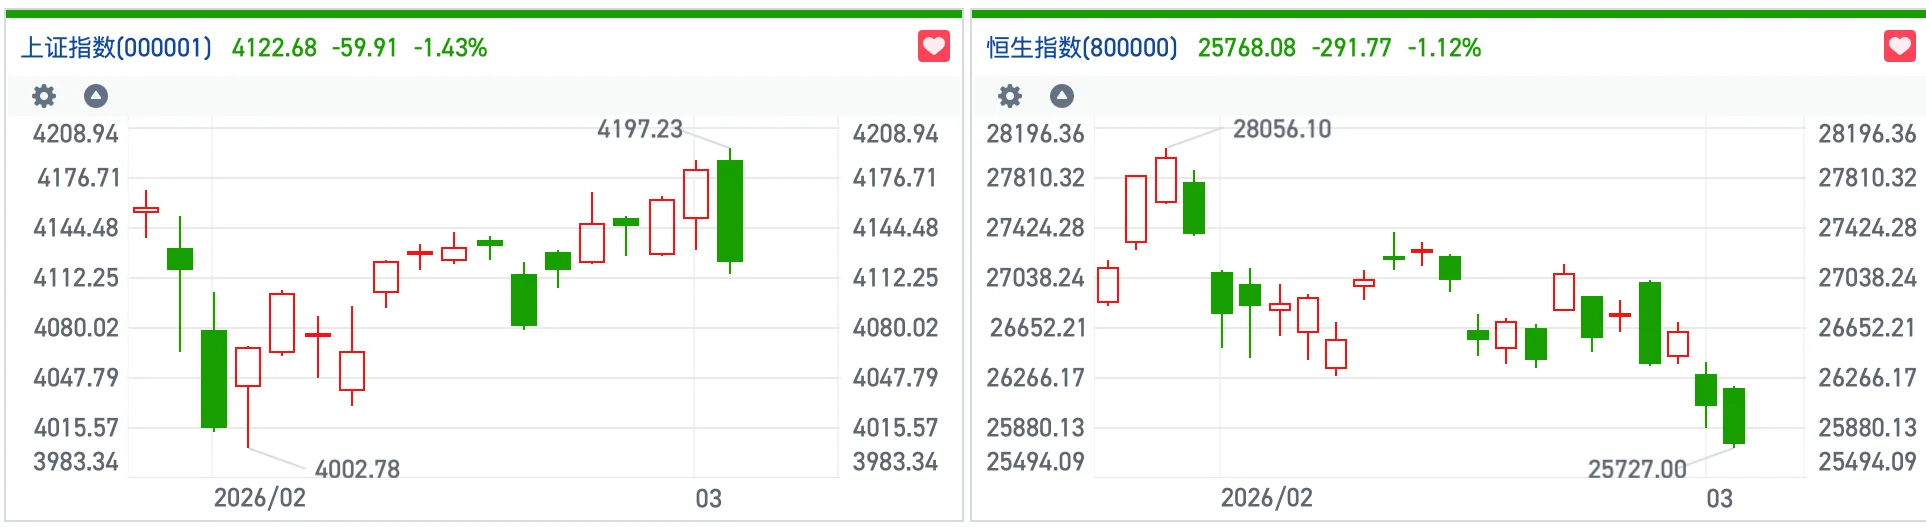Toggle favorite heart for 恒生指数

(1899, 47)
